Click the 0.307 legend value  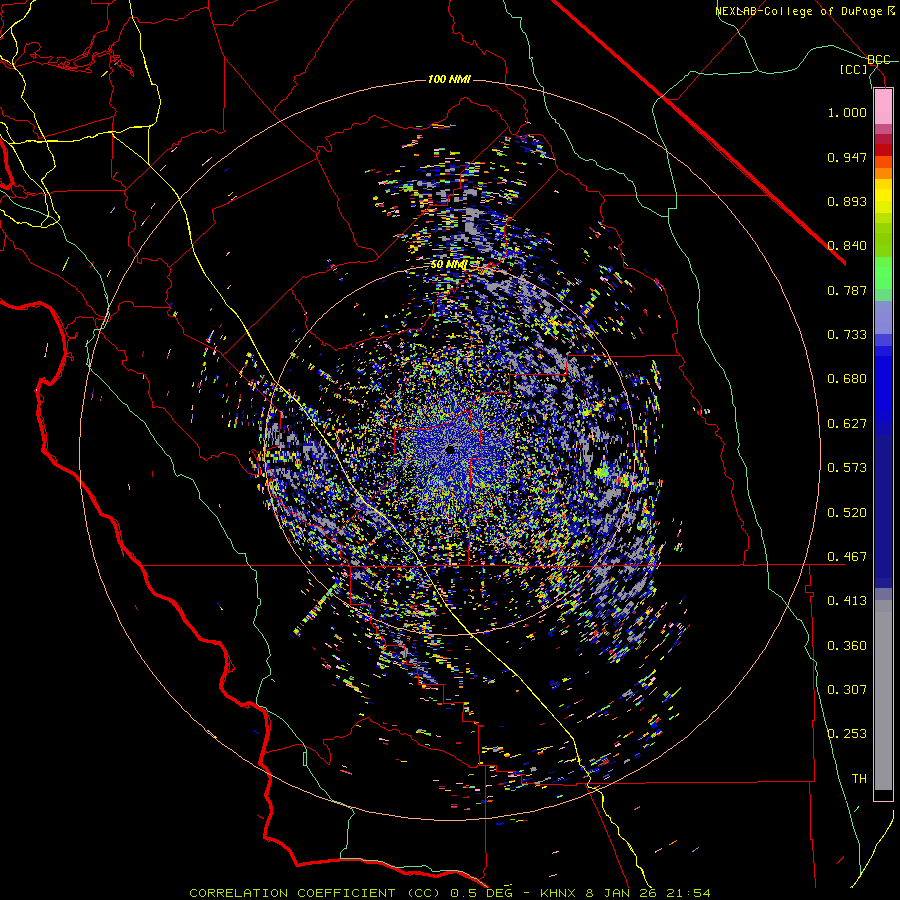point(847,689)
